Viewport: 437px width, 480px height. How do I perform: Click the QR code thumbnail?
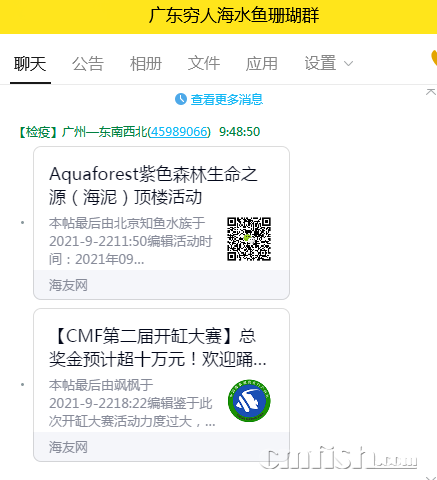click(249, 239)
